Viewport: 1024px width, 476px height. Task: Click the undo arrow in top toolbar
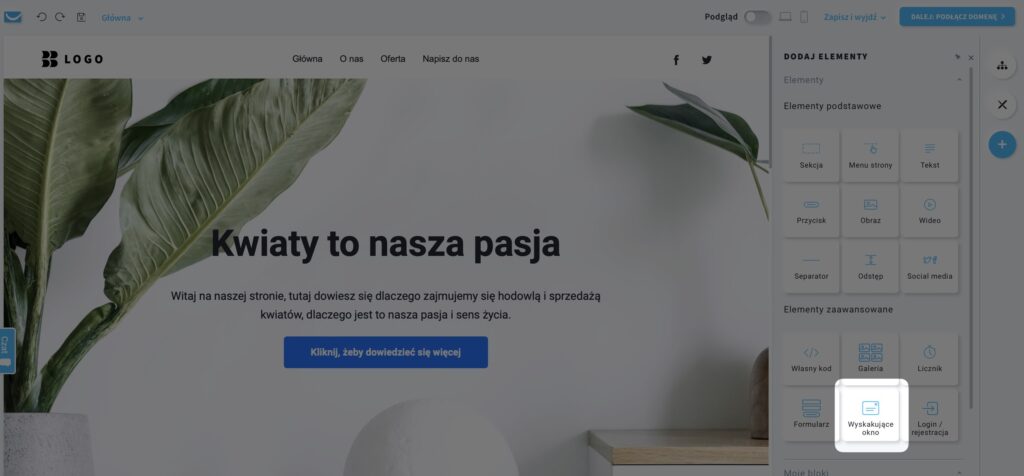(41, 17)
